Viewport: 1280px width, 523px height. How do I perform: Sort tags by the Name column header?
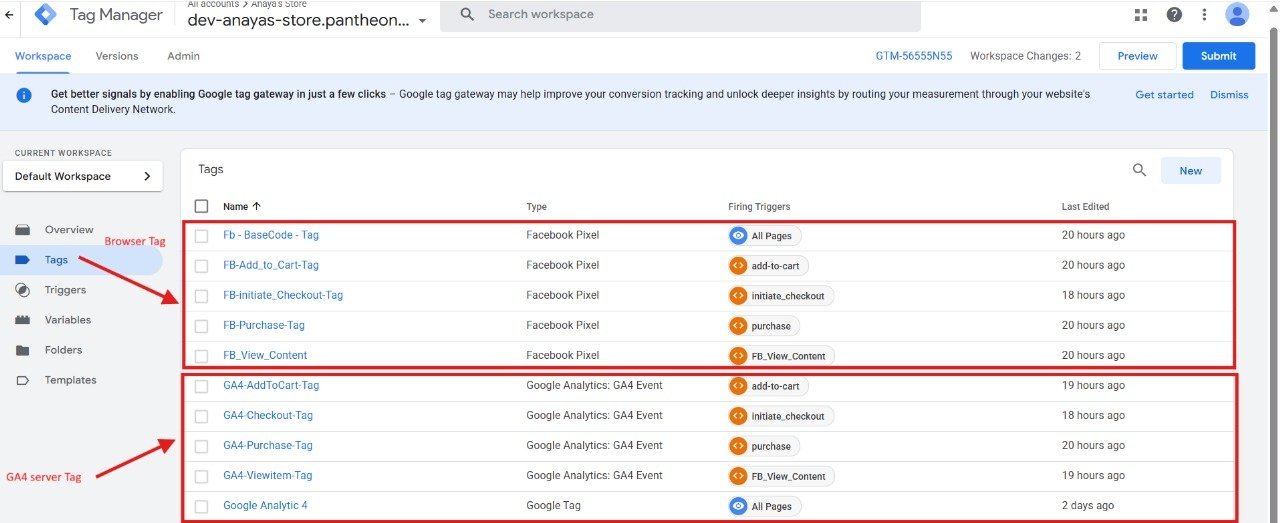point(236,207)
